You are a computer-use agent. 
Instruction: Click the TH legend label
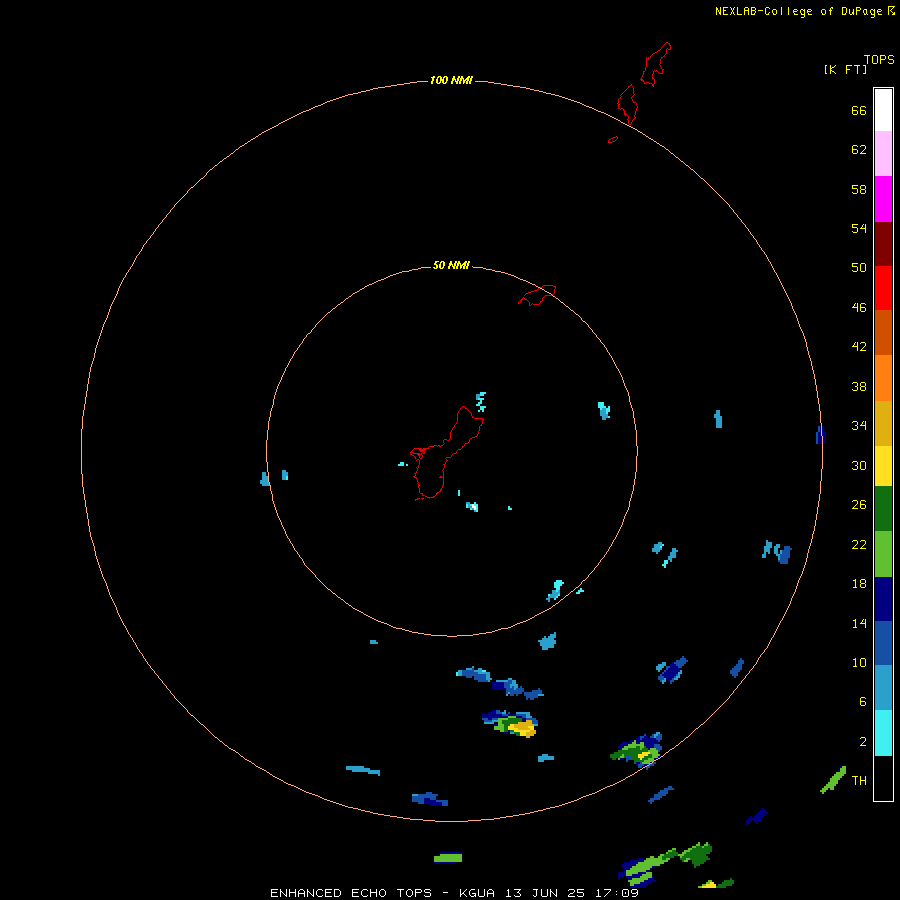tap(859, 781)
